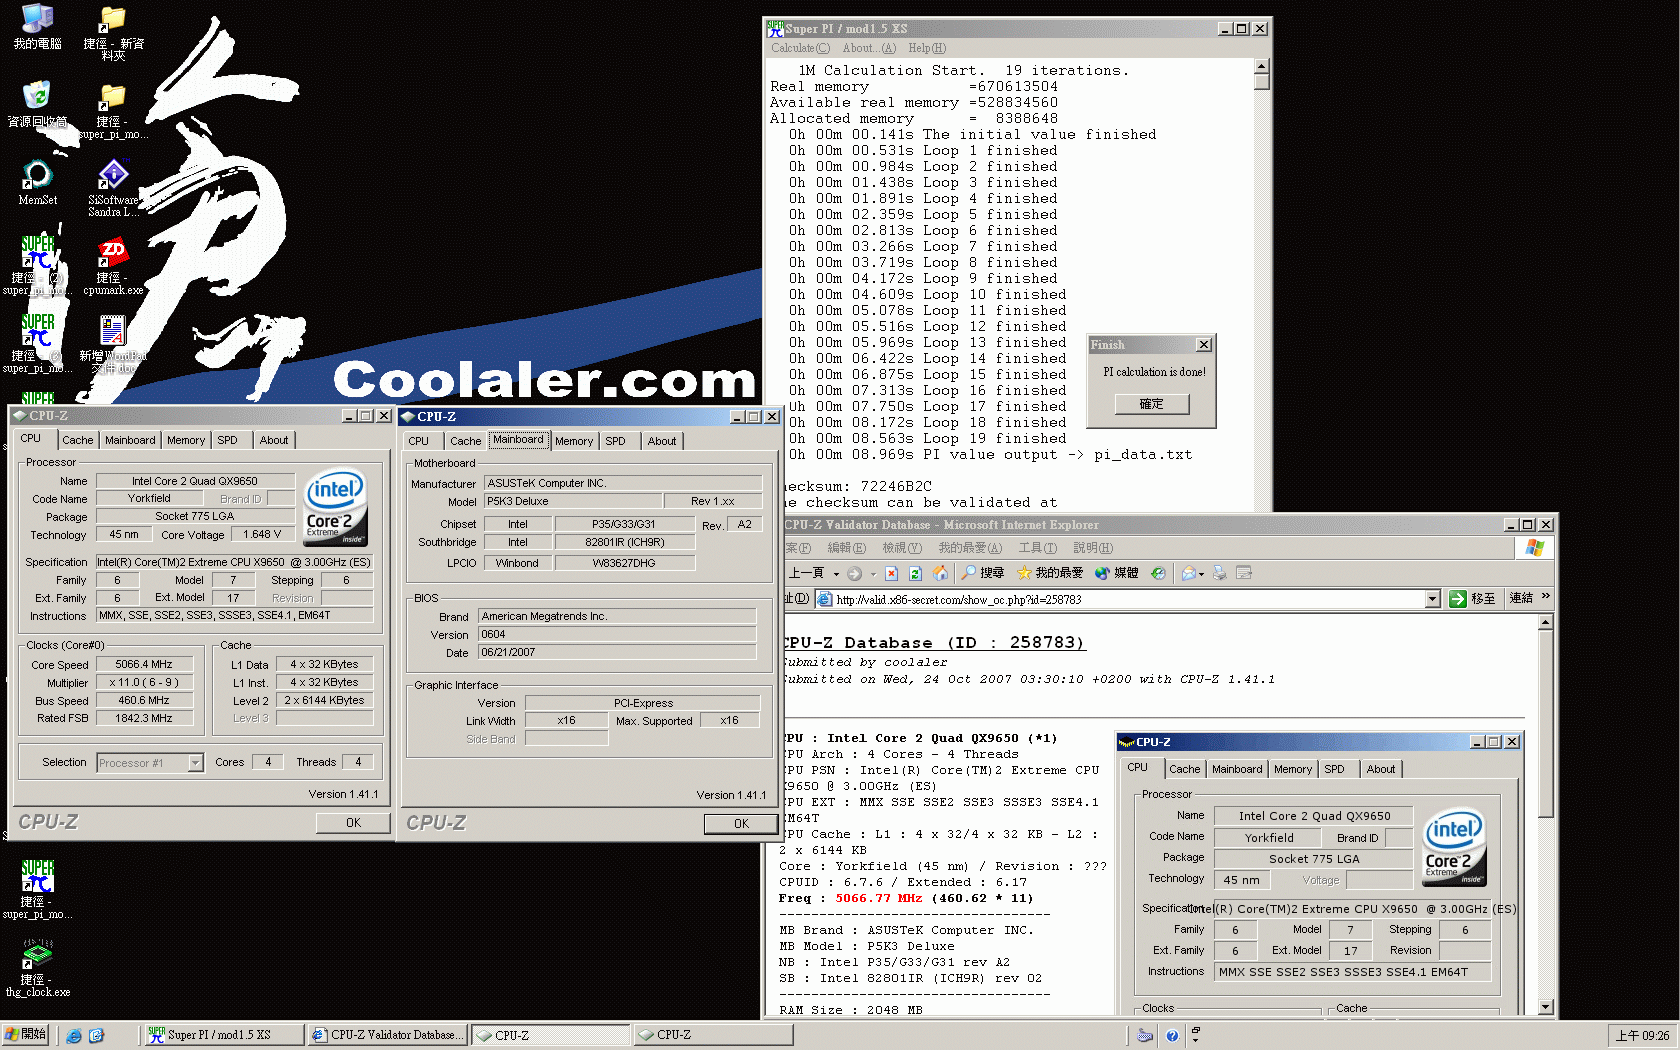
Task: Click IE Print icon
Action: coord(1219,573)
